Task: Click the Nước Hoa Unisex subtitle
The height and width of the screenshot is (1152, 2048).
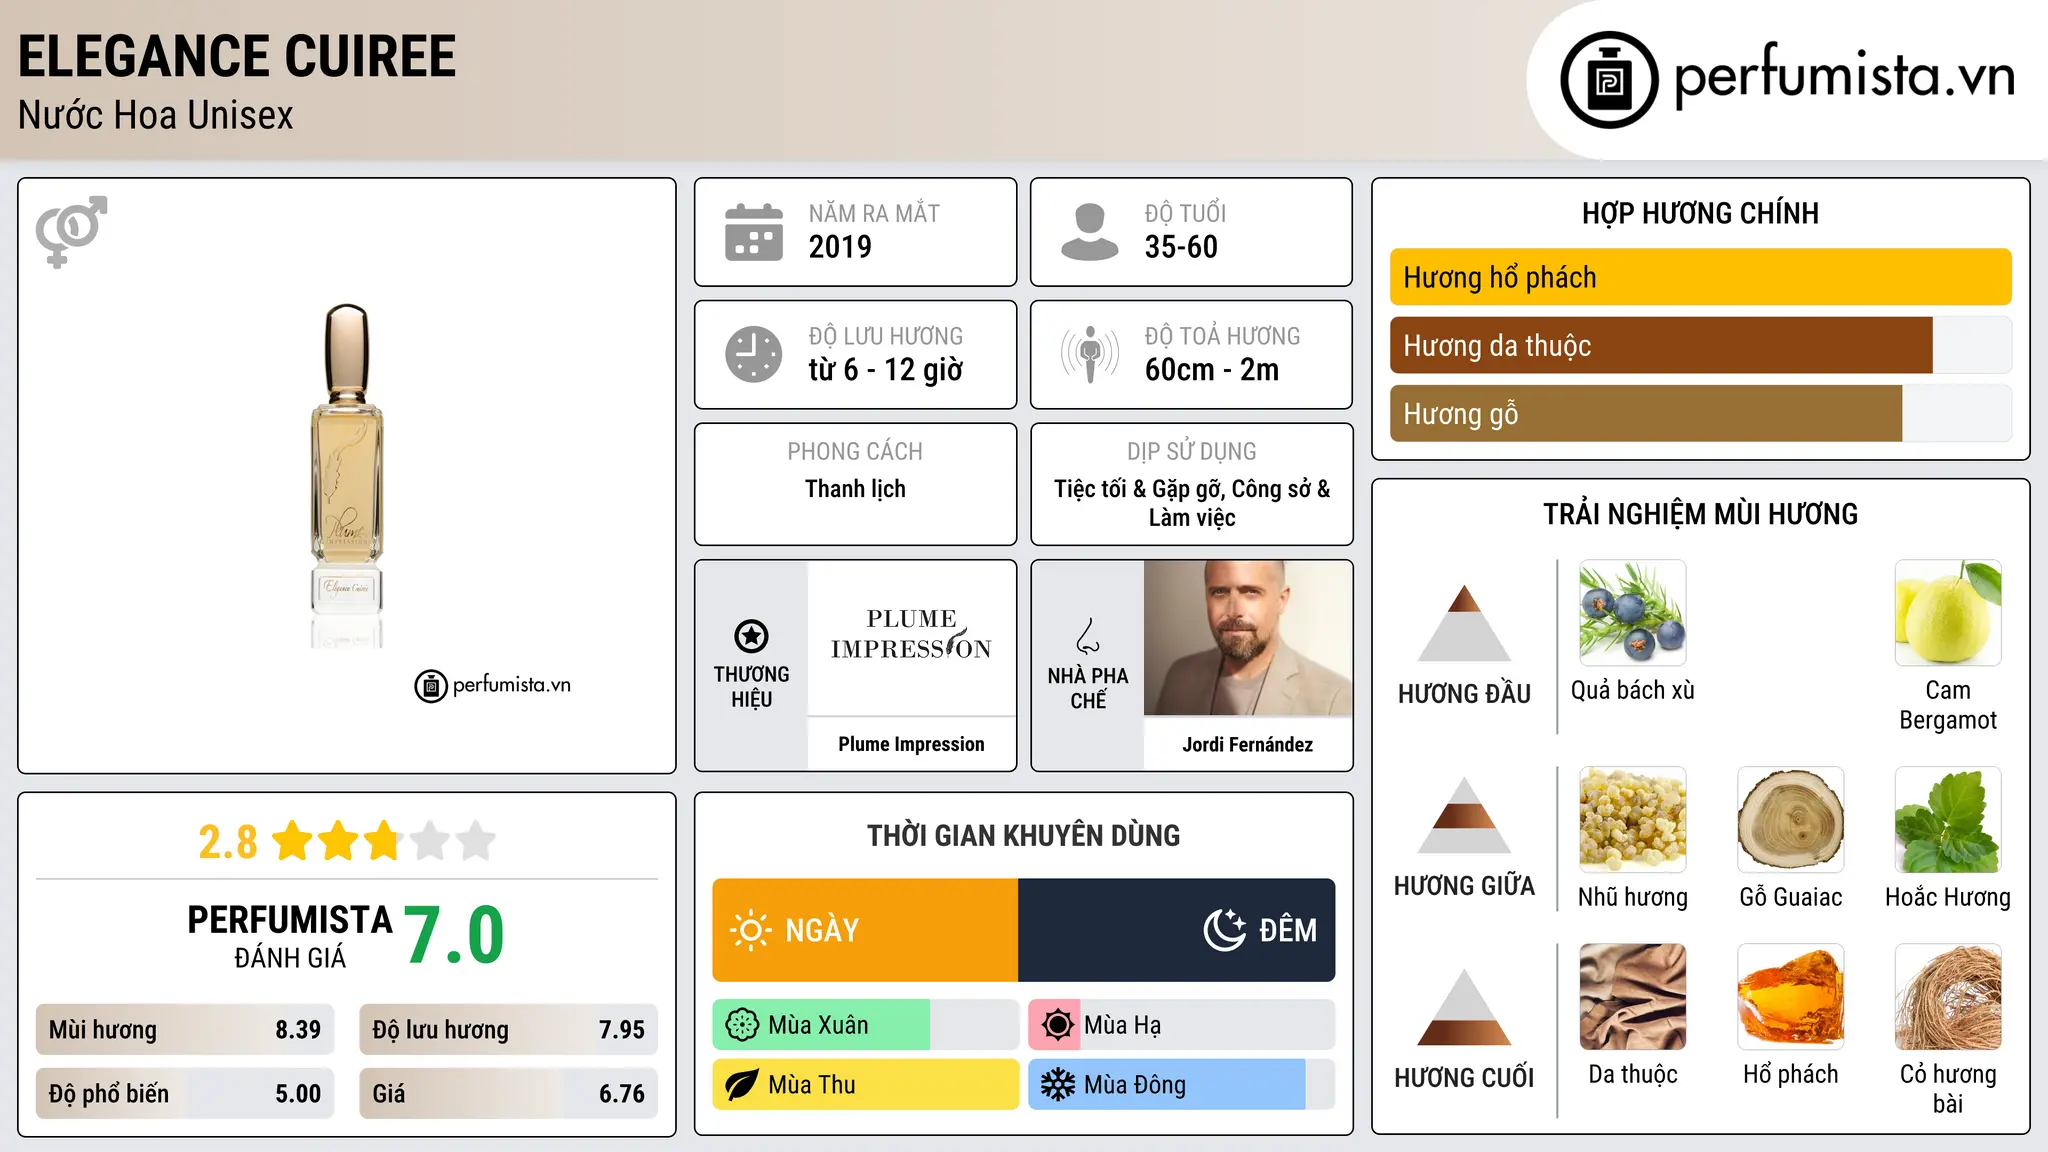Action: pyautogui.click(x=156, y=116)
